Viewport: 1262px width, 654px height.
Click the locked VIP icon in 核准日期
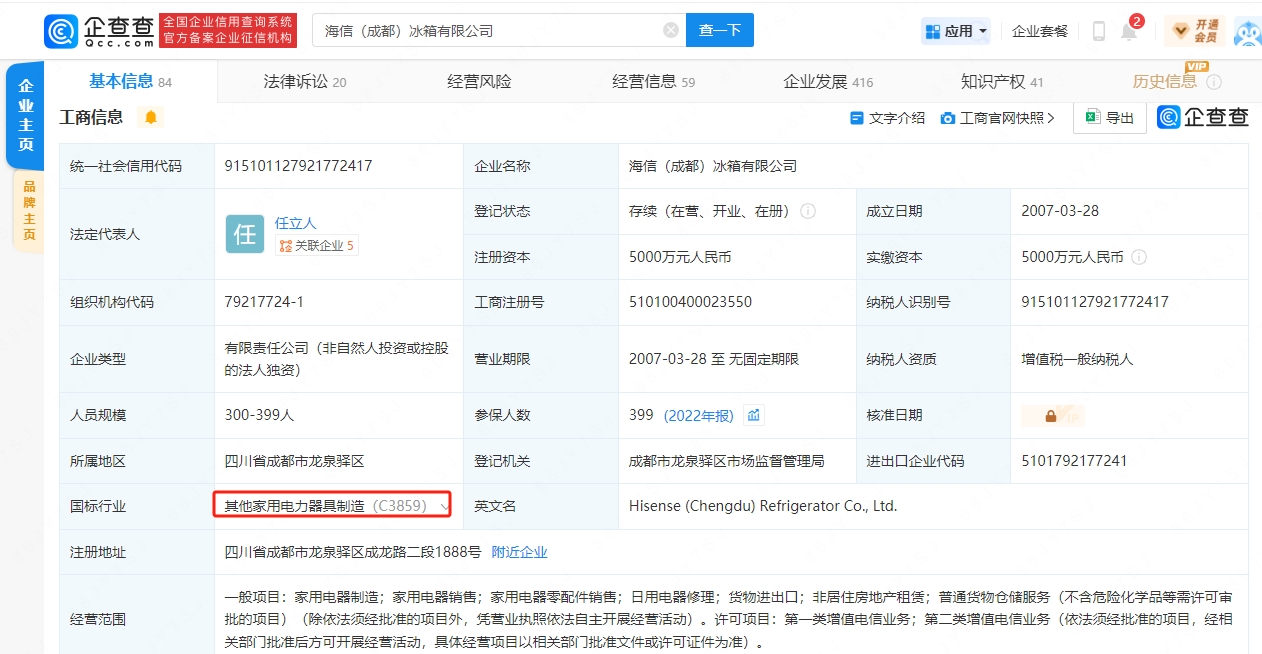pyautogui.click(x=1051, y=416)
